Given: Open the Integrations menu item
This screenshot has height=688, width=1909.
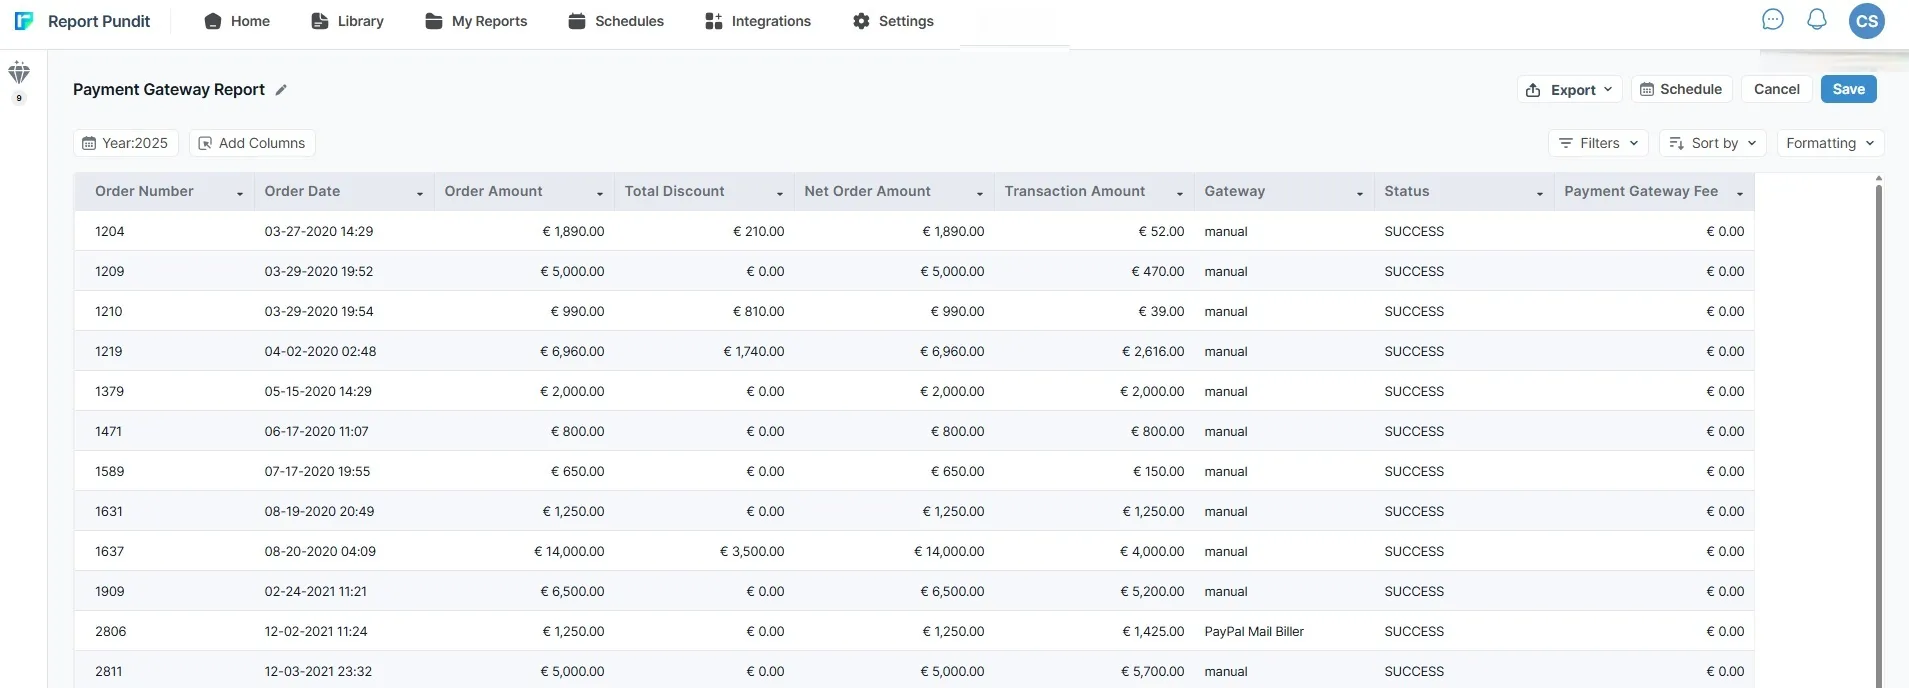Looking at the screenshot, I should pyautogui.click(x=758, y=21).
